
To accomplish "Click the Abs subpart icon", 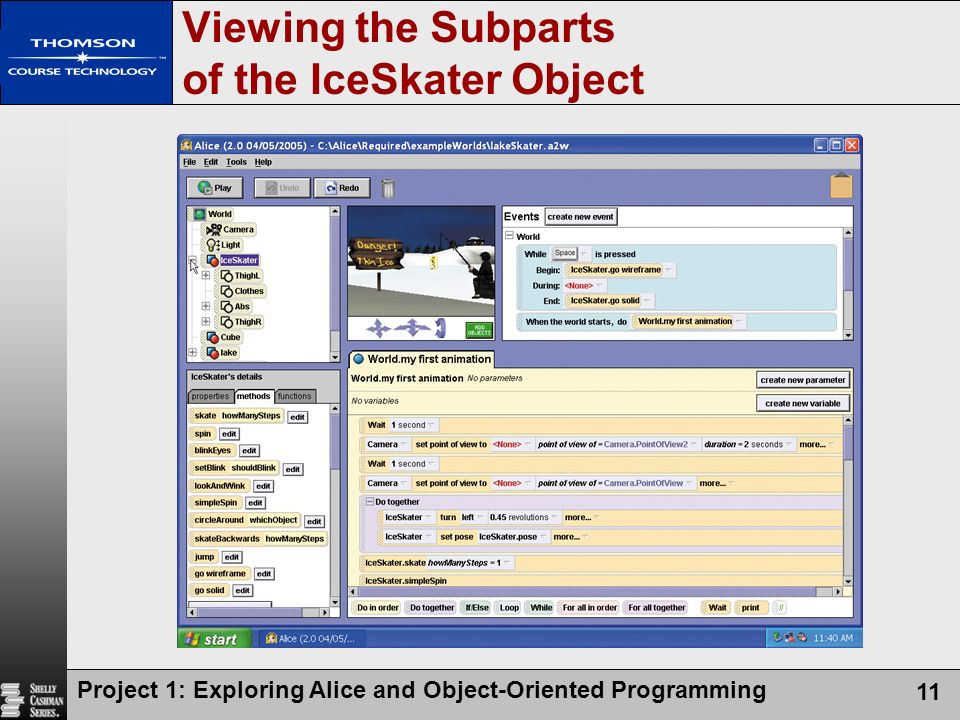I will click(x=227, y=306).
